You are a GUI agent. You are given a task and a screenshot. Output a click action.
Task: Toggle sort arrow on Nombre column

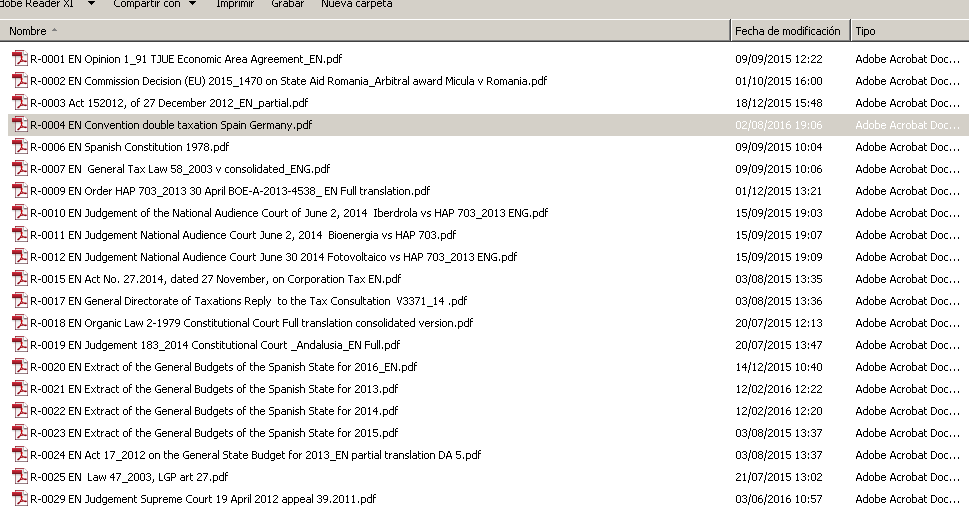(54, 30)
